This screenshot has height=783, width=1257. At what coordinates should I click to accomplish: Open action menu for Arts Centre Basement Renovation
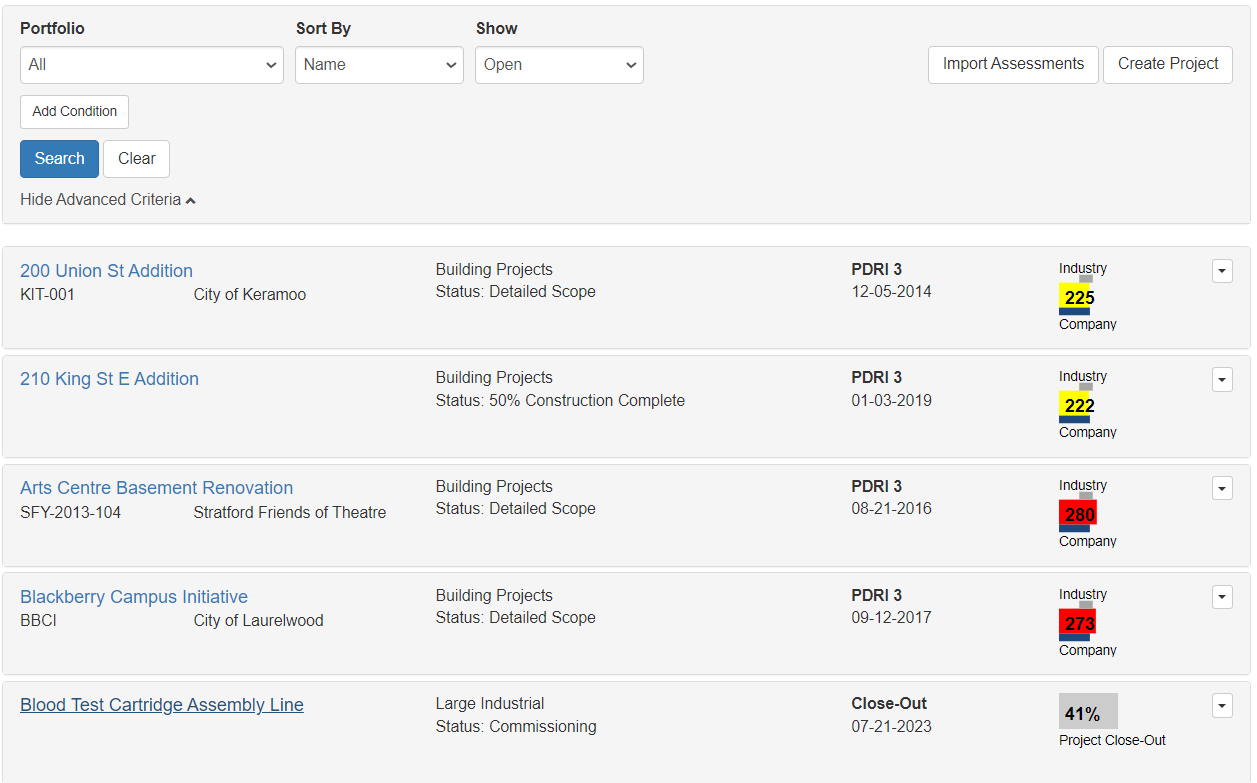click(1222, 488)
